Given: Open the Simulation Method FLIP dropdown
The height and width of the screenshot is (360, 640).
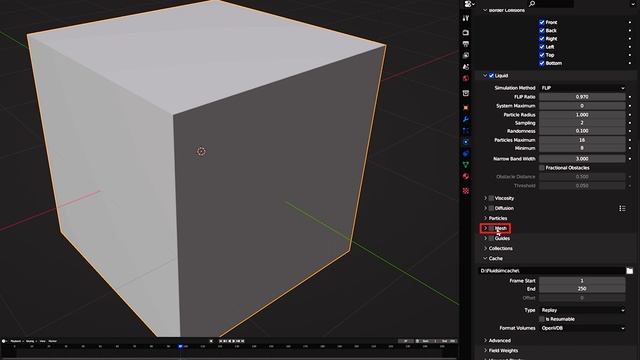Looking at the screenshot, I should point(582,88).
